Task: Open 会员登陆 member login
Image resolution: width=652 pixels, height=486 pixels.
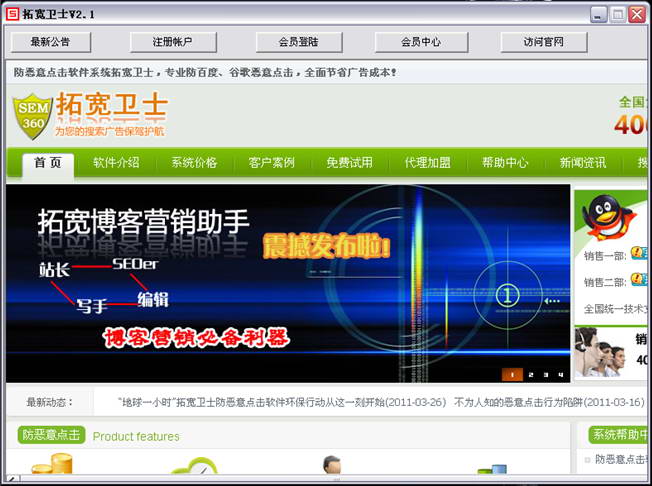Action: point(299,42)
